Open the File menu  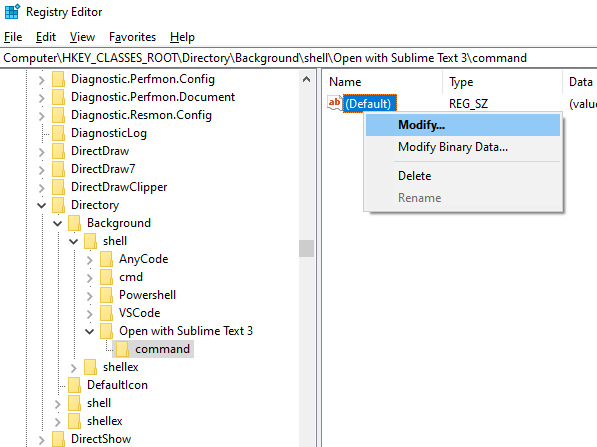pos(13,37)
